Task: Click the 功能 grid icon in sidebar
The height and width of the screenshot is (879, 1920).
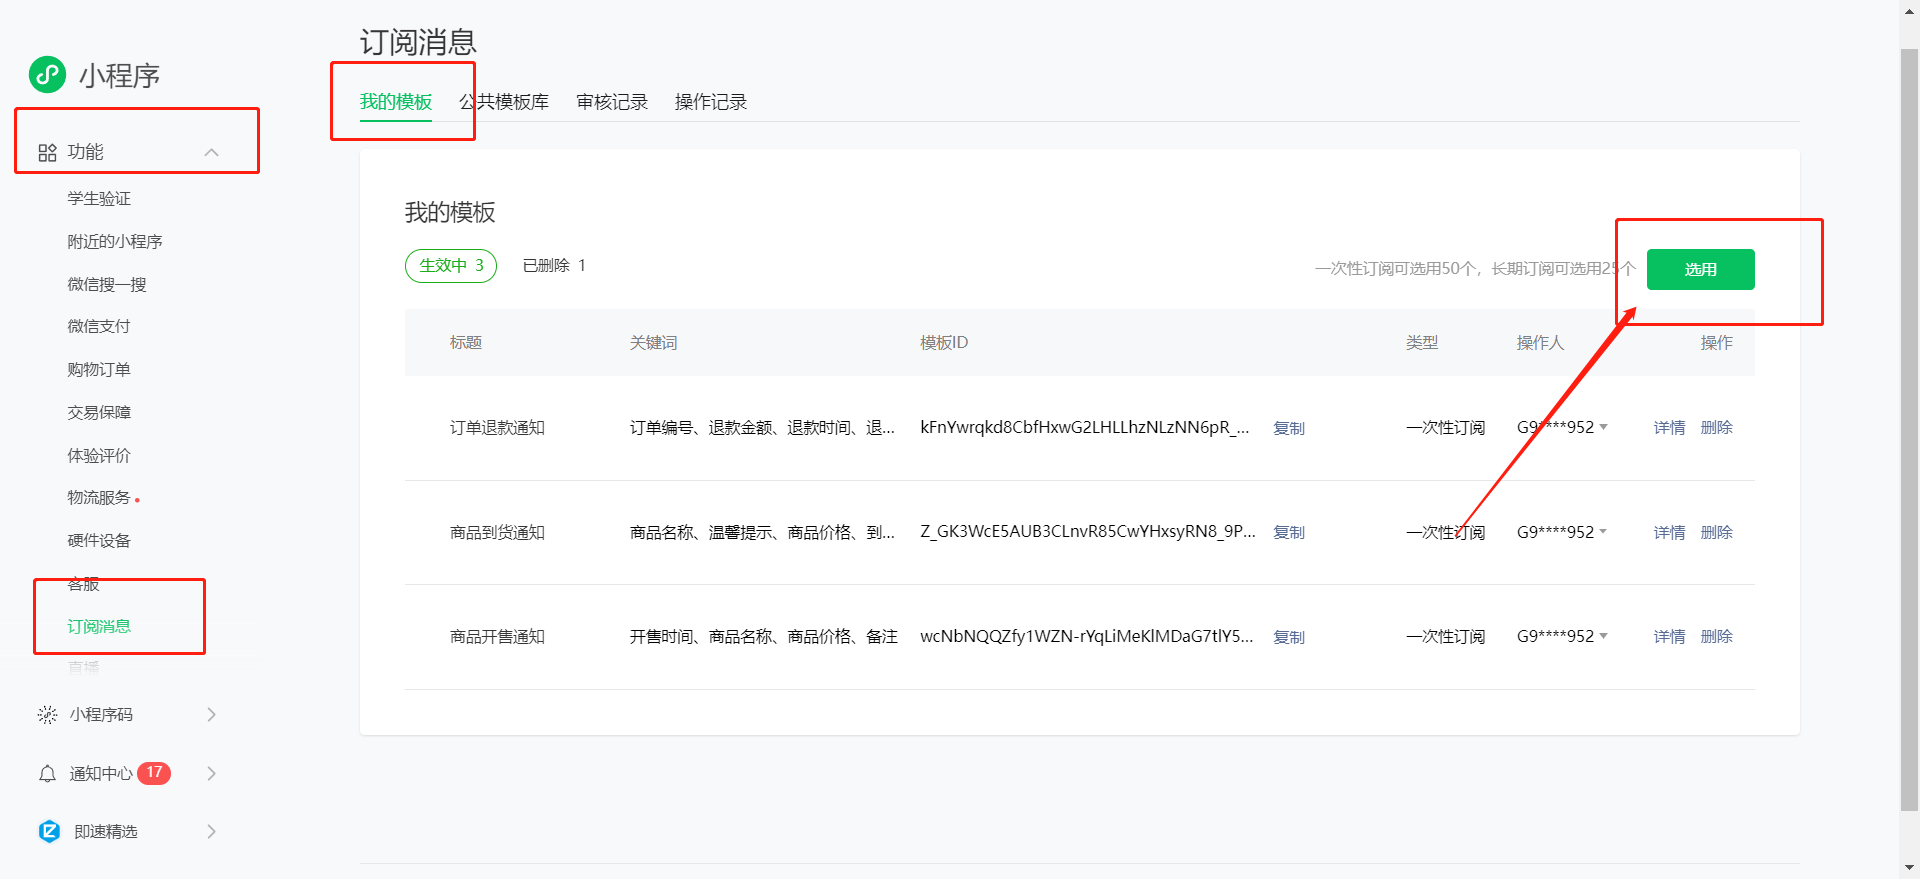Action: click(47, 153)
